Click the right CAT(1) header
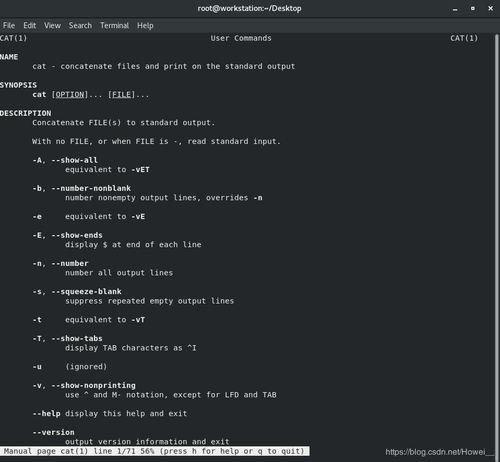This screenshot has width=500, height=462. (464, 38)
